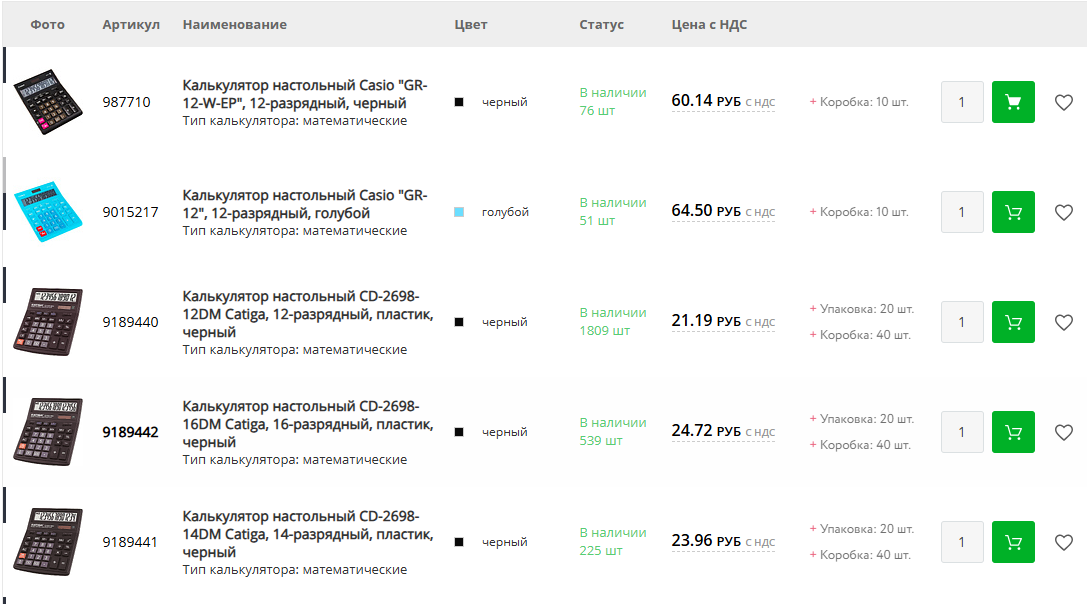Favorite the CD-2698-16DM calculator with heart
Image resolution: width=1087 pixels, height=604 pixels.
pos(1064,432)
